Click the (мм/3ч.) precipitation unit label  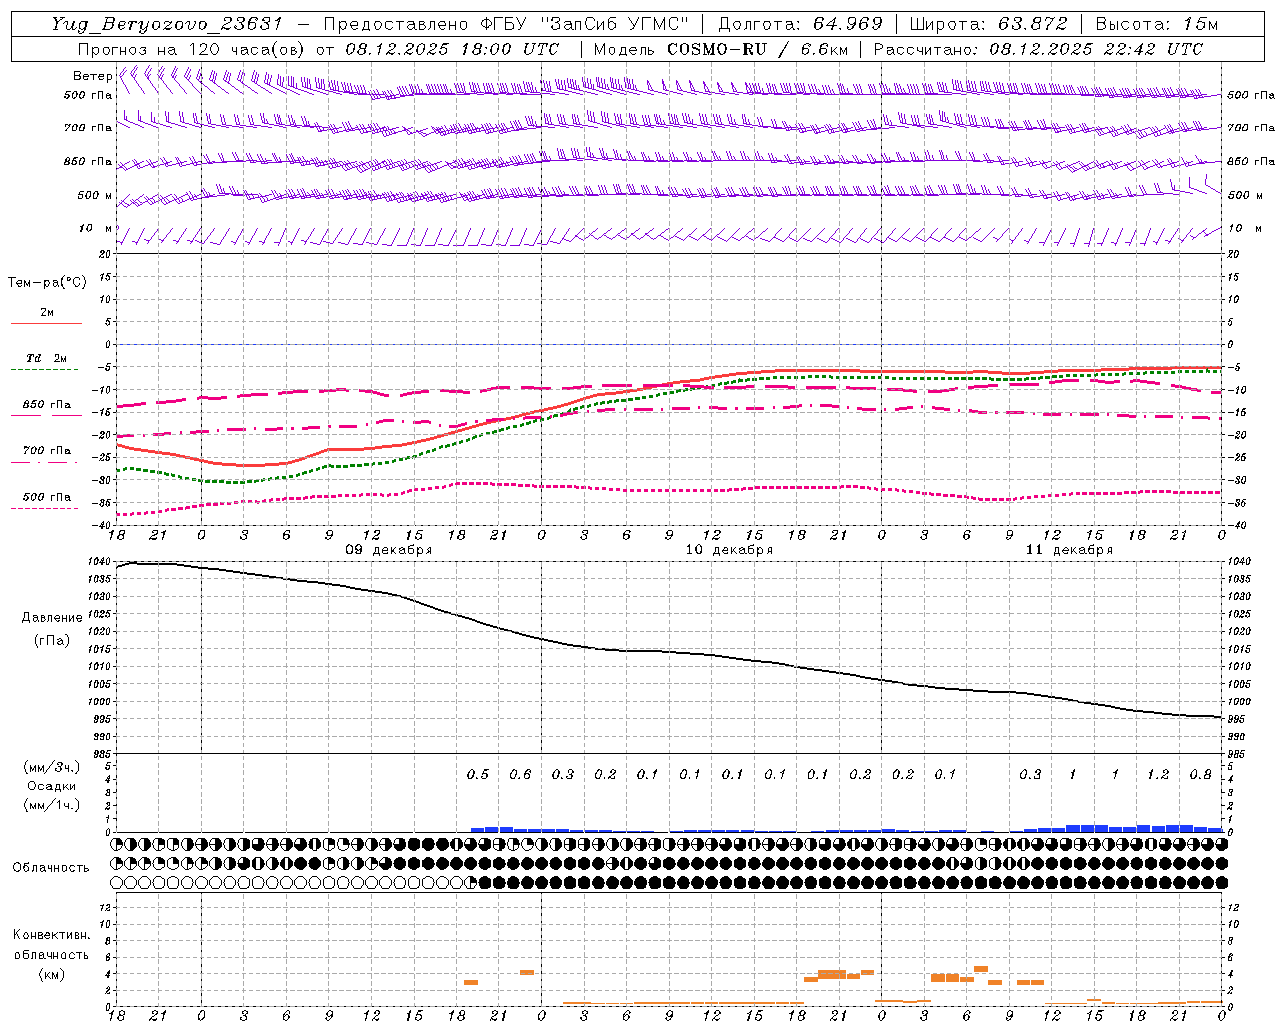click(x=52, y=767)
